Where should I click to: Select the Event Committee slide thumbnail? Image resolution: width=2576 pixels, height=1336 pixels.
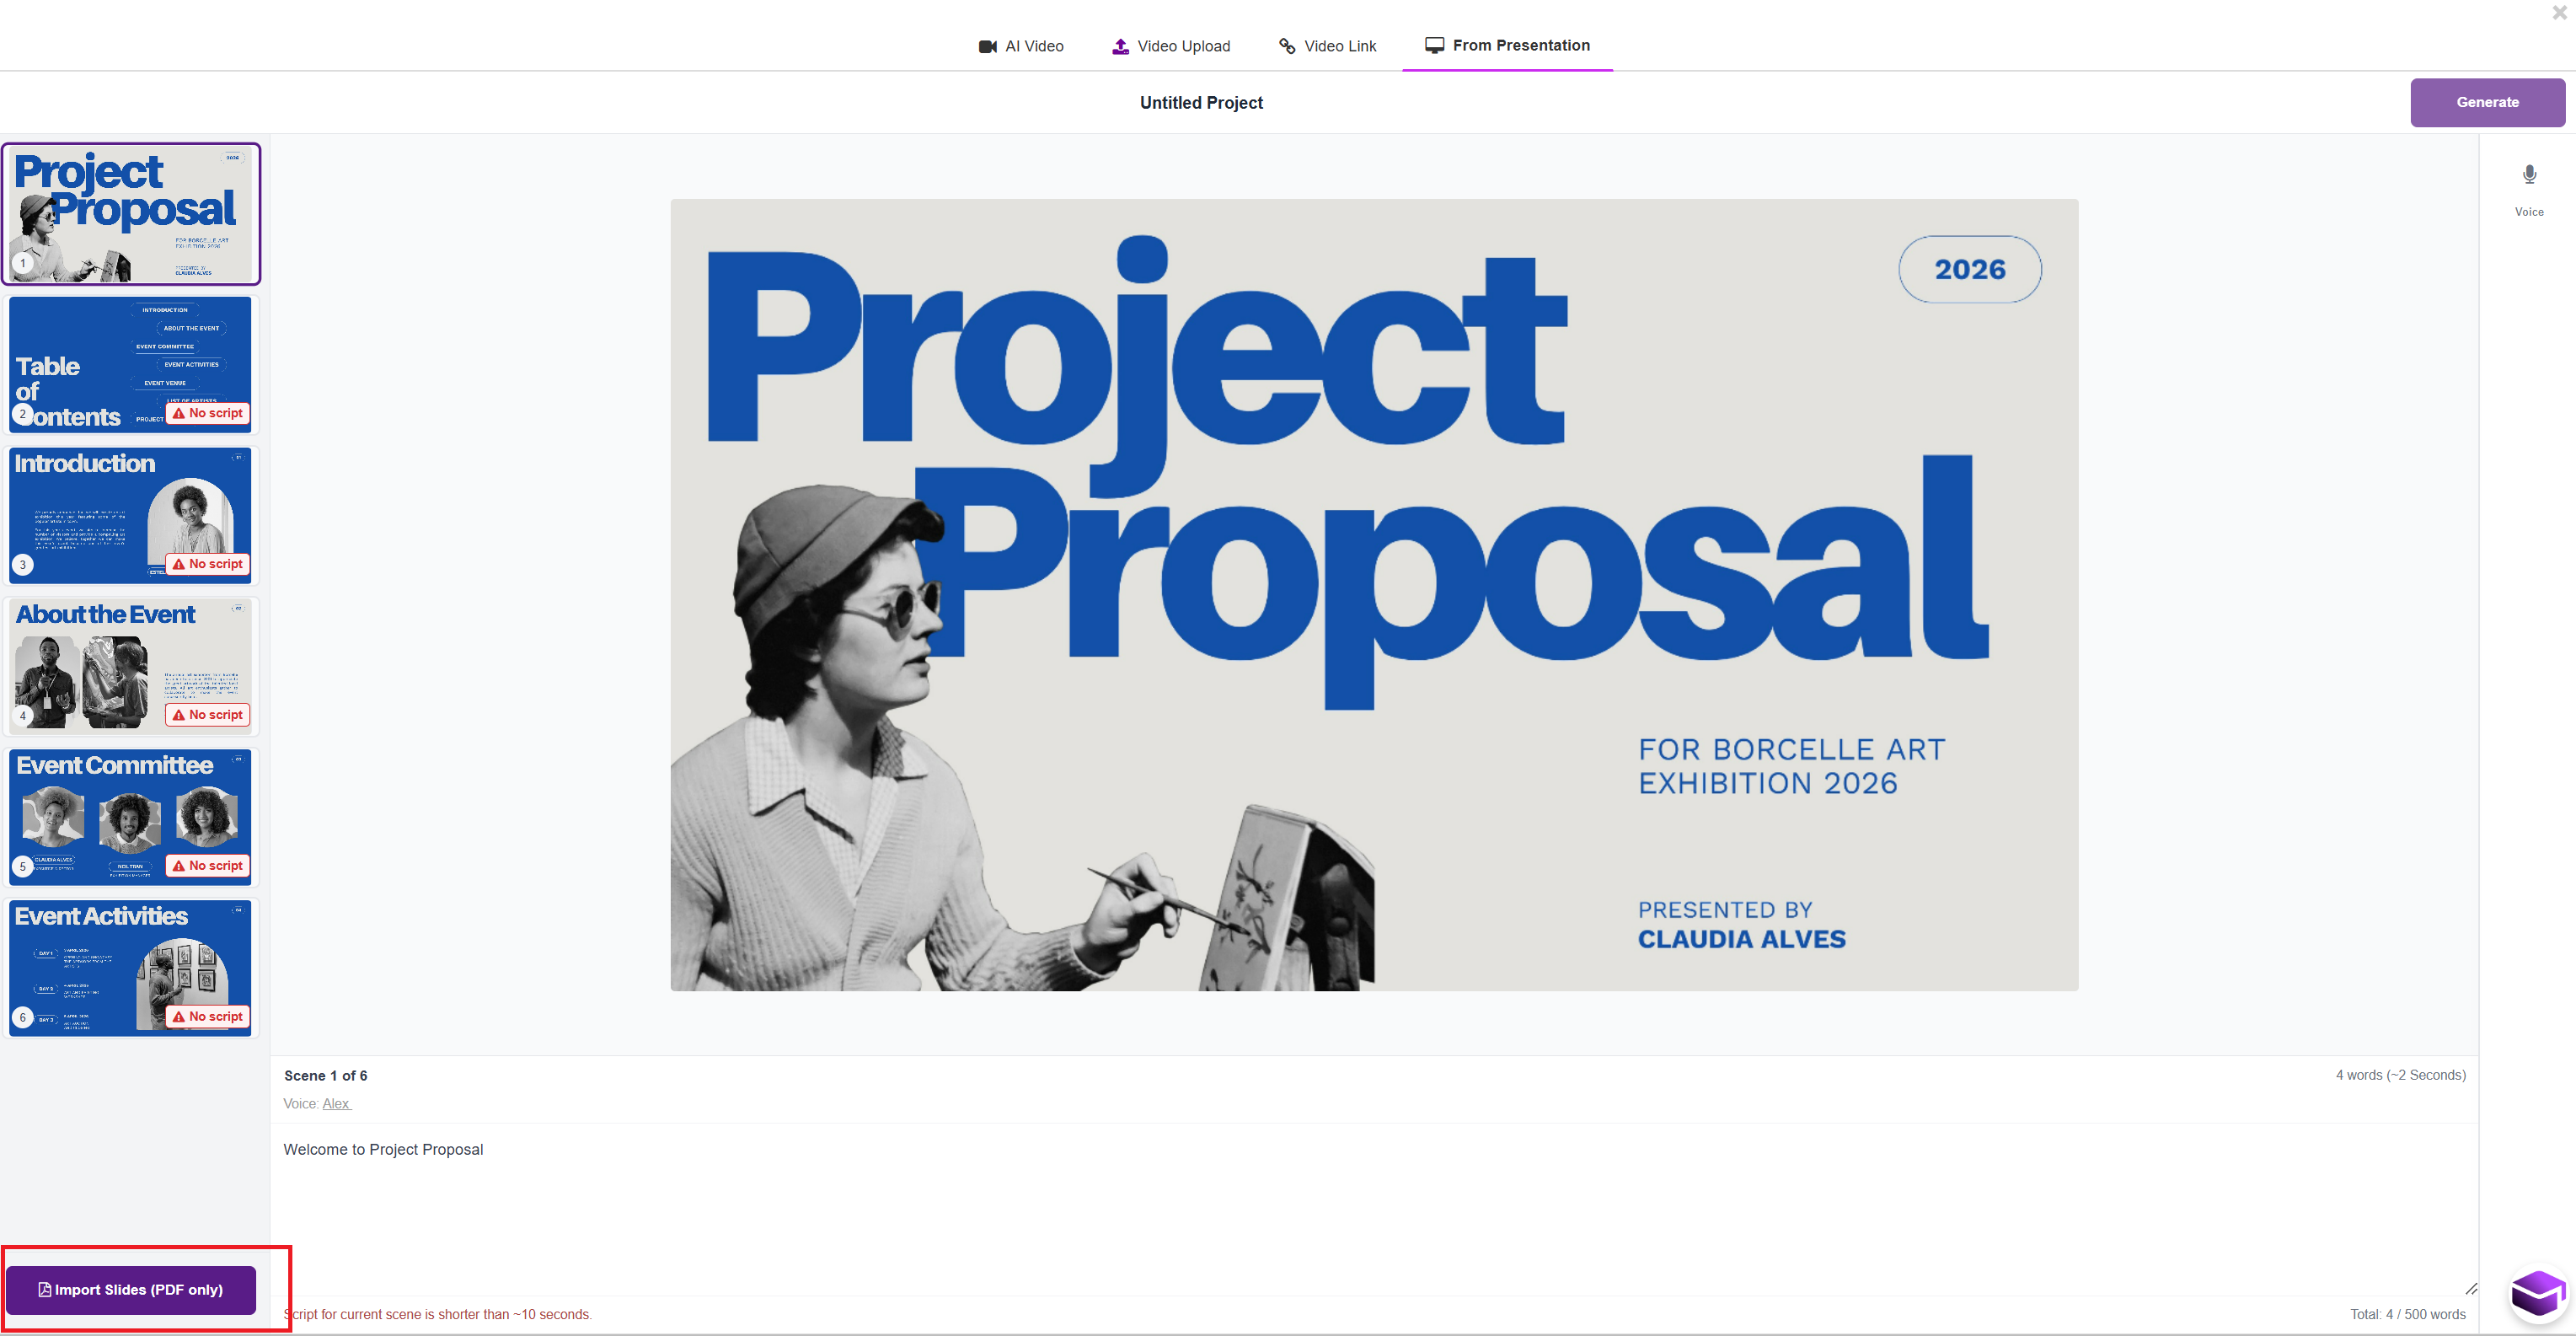(130, 817)
